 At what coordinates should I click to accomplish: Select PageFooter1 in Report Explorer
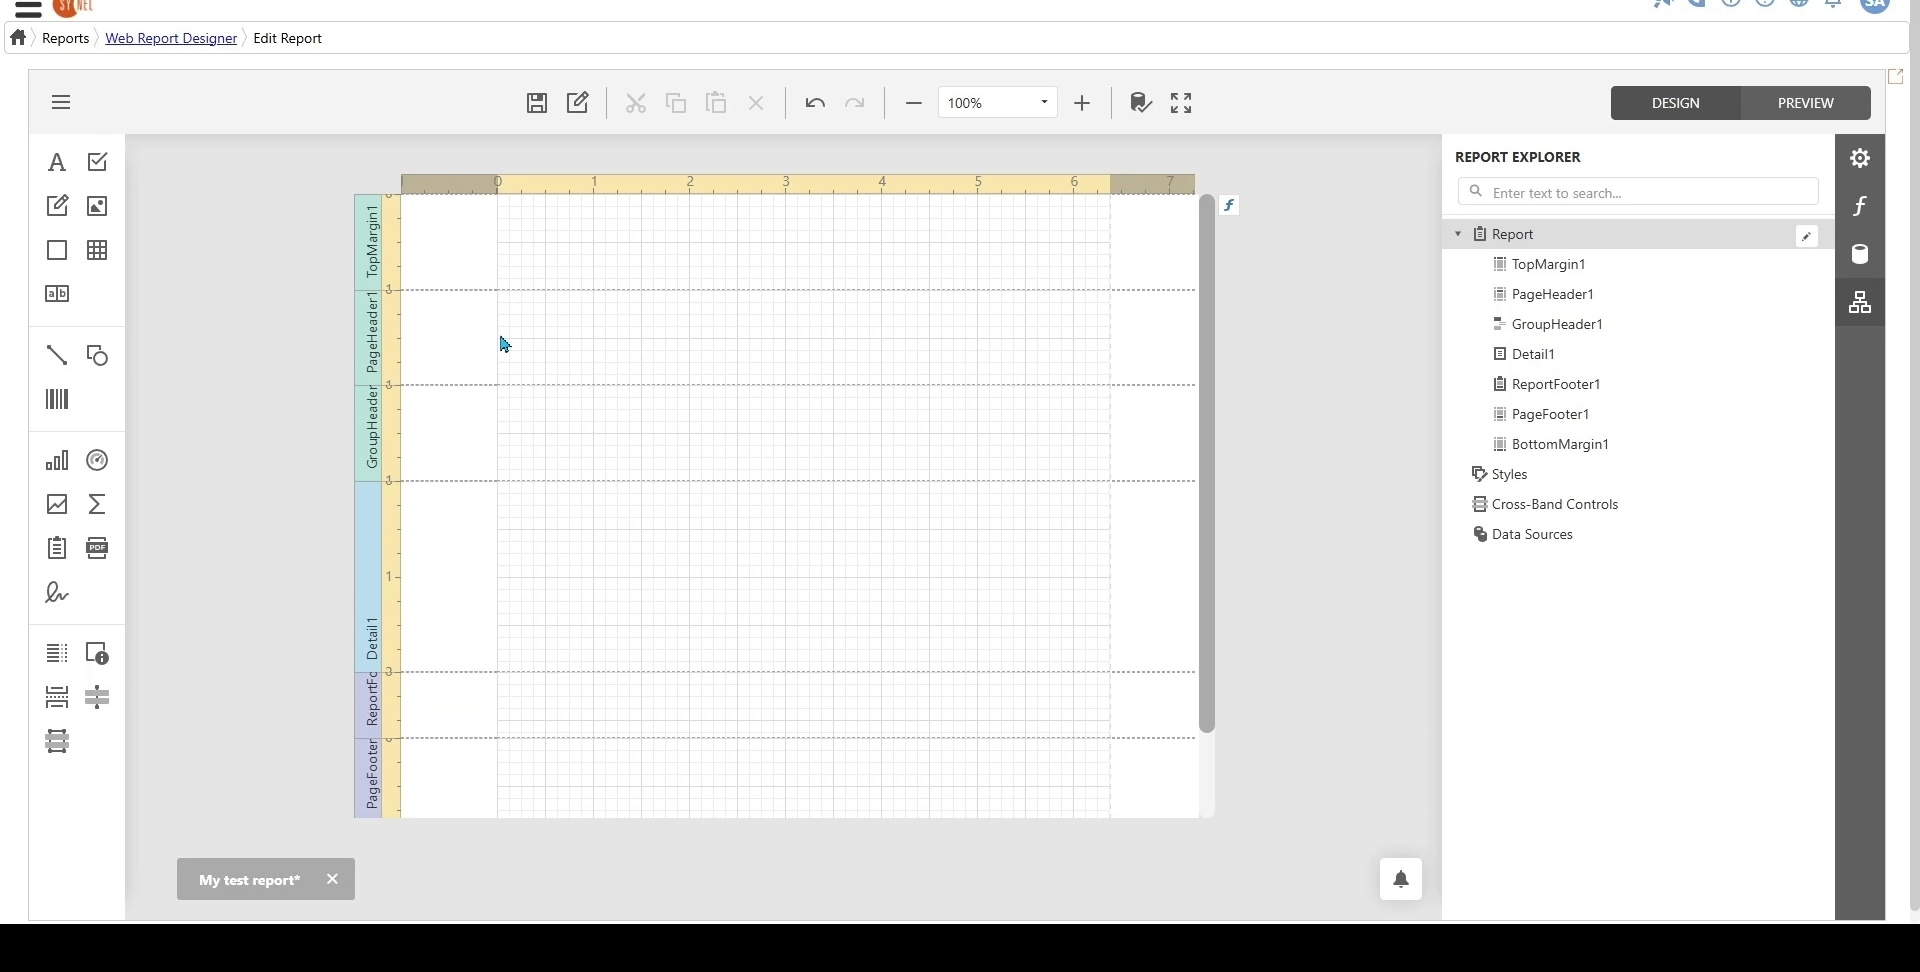1550,414
